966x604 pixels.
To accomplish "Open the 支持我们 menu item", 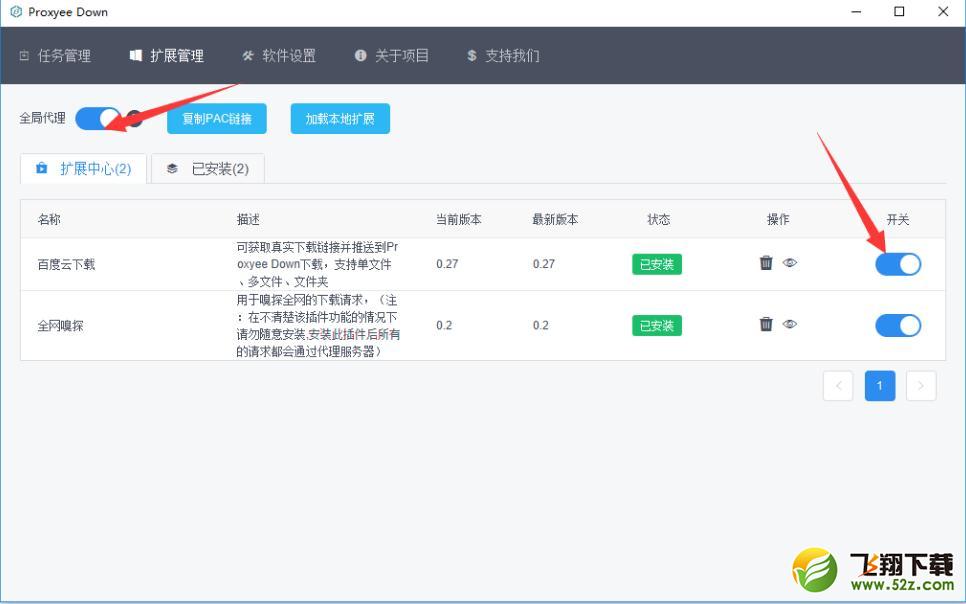I will point(503,56).
